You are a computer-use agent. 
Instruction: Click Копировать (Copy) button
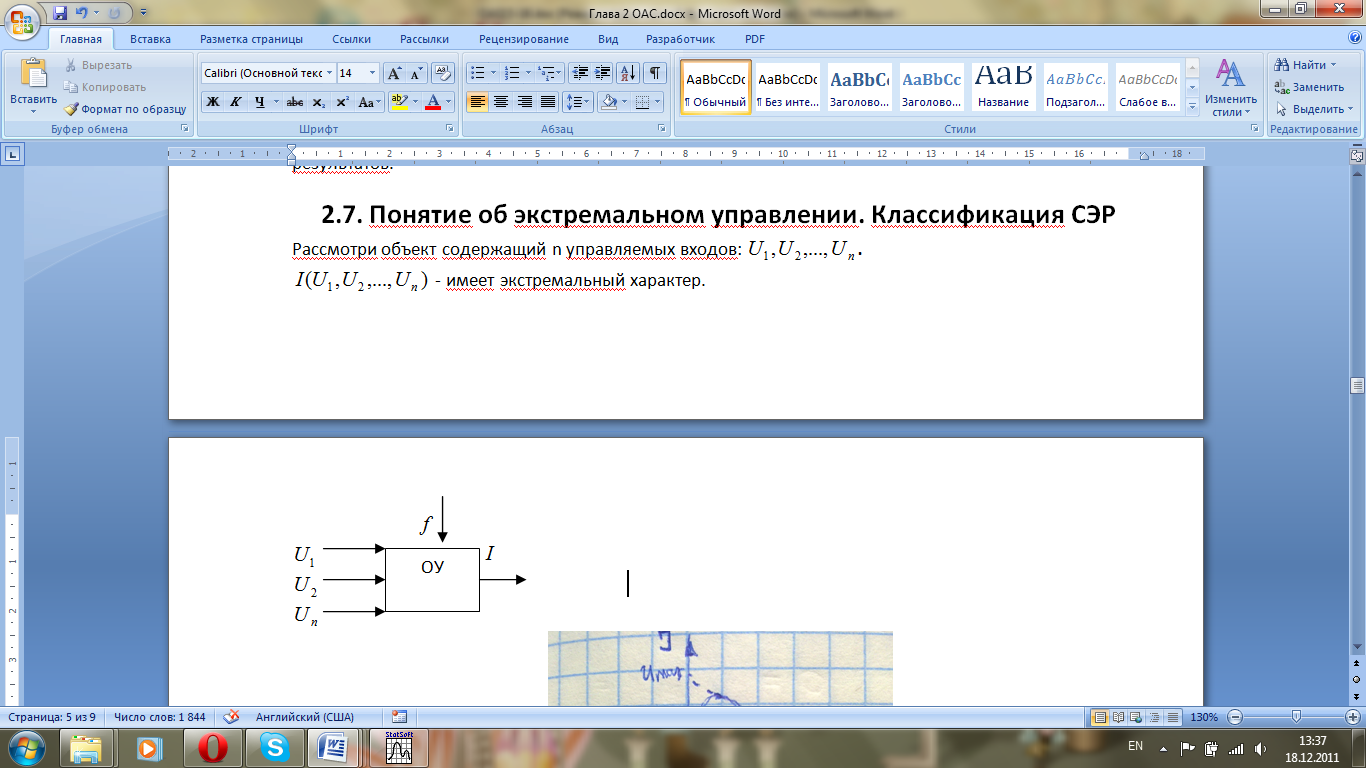104,87
